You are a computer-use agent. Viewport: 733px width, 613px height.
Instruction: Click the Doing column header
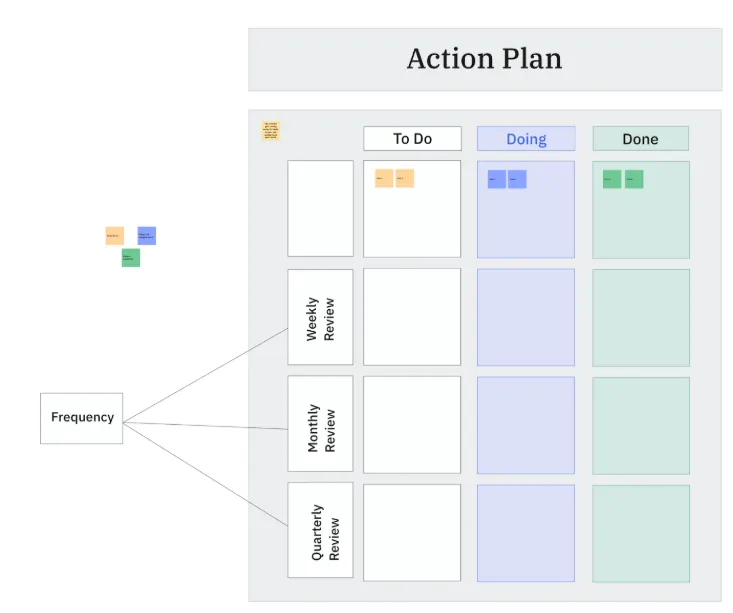526,138
